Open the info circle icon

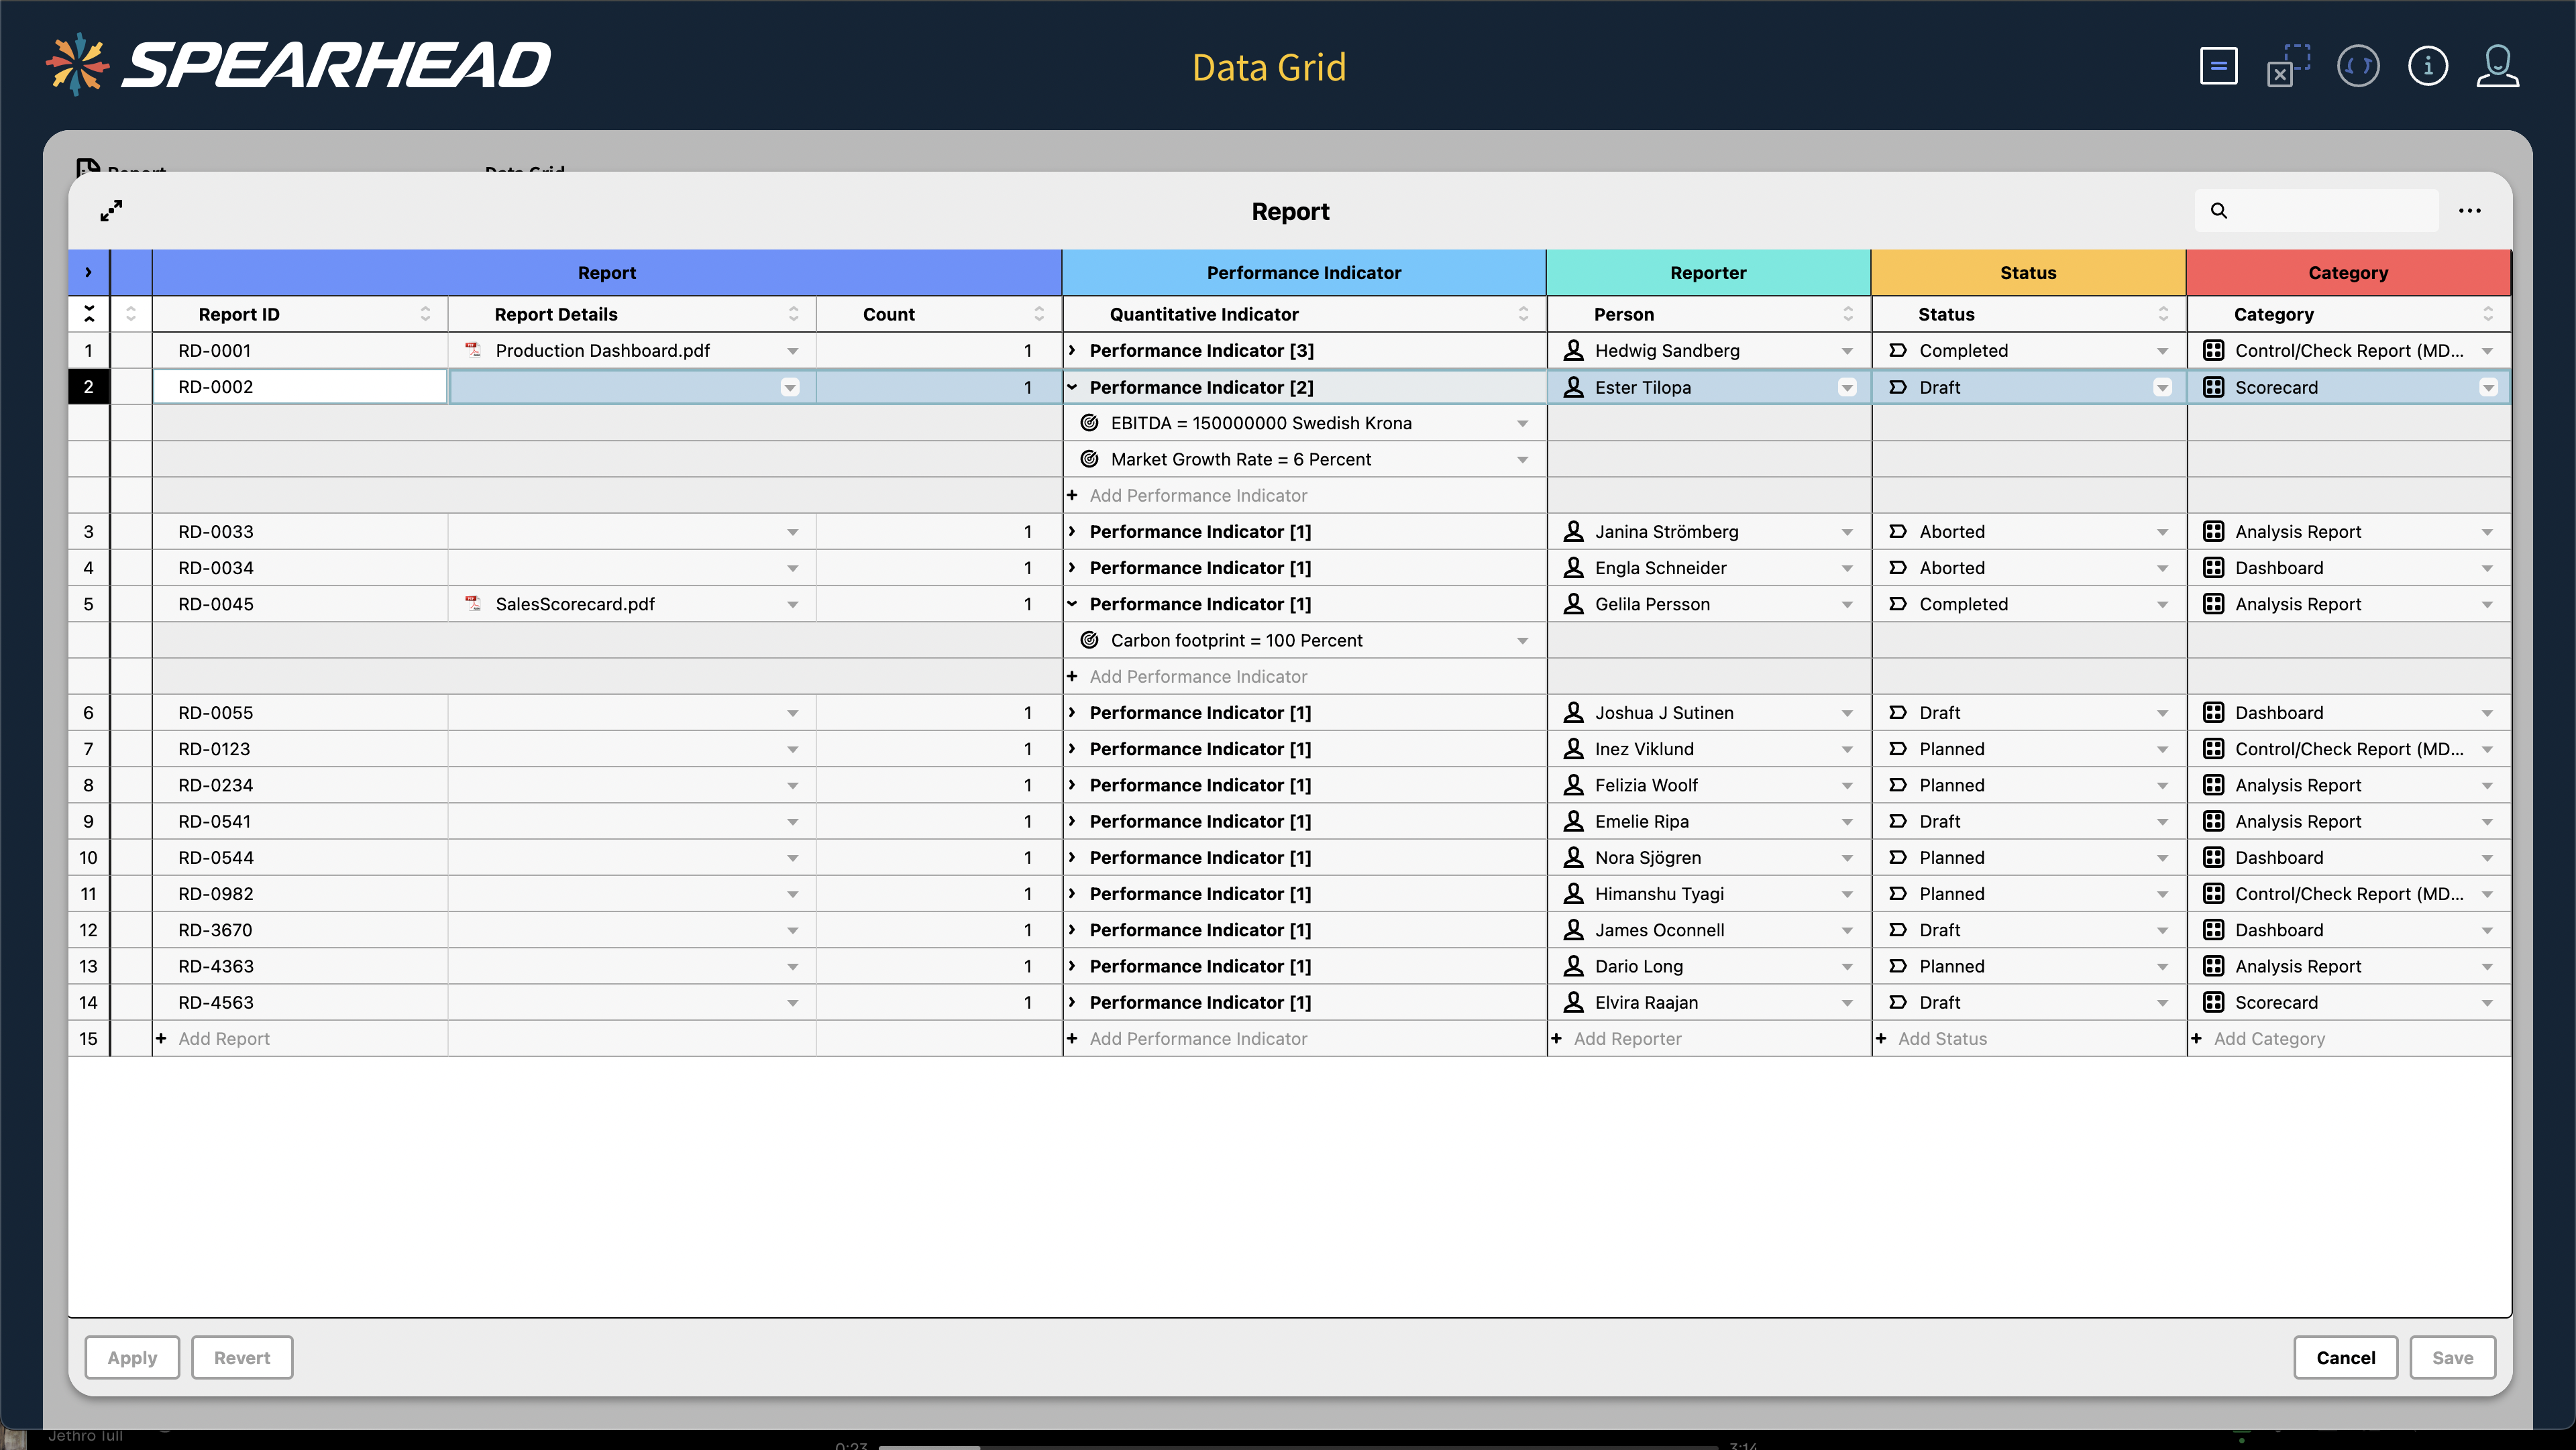coord(2427,67)
